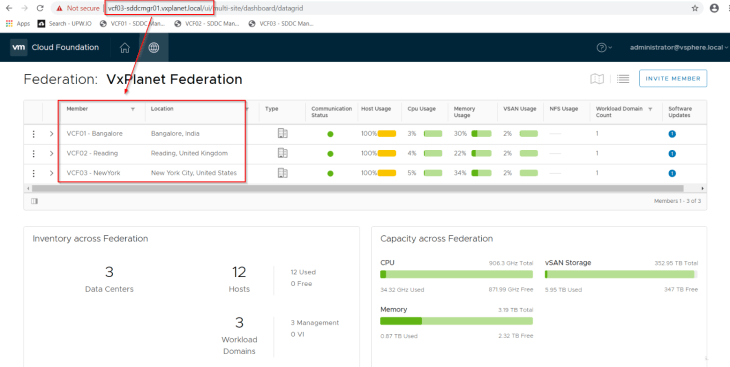Click the Cpu Usage bar for VCF02 row
Viewport: 730px width, 367px height.
pos(433,153)
